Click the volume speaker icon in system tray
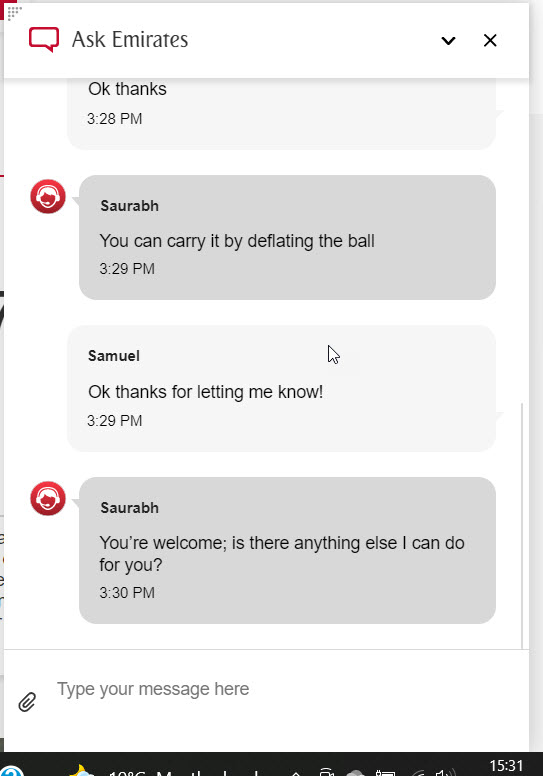543x776 pixels. (x=444, y=772)
